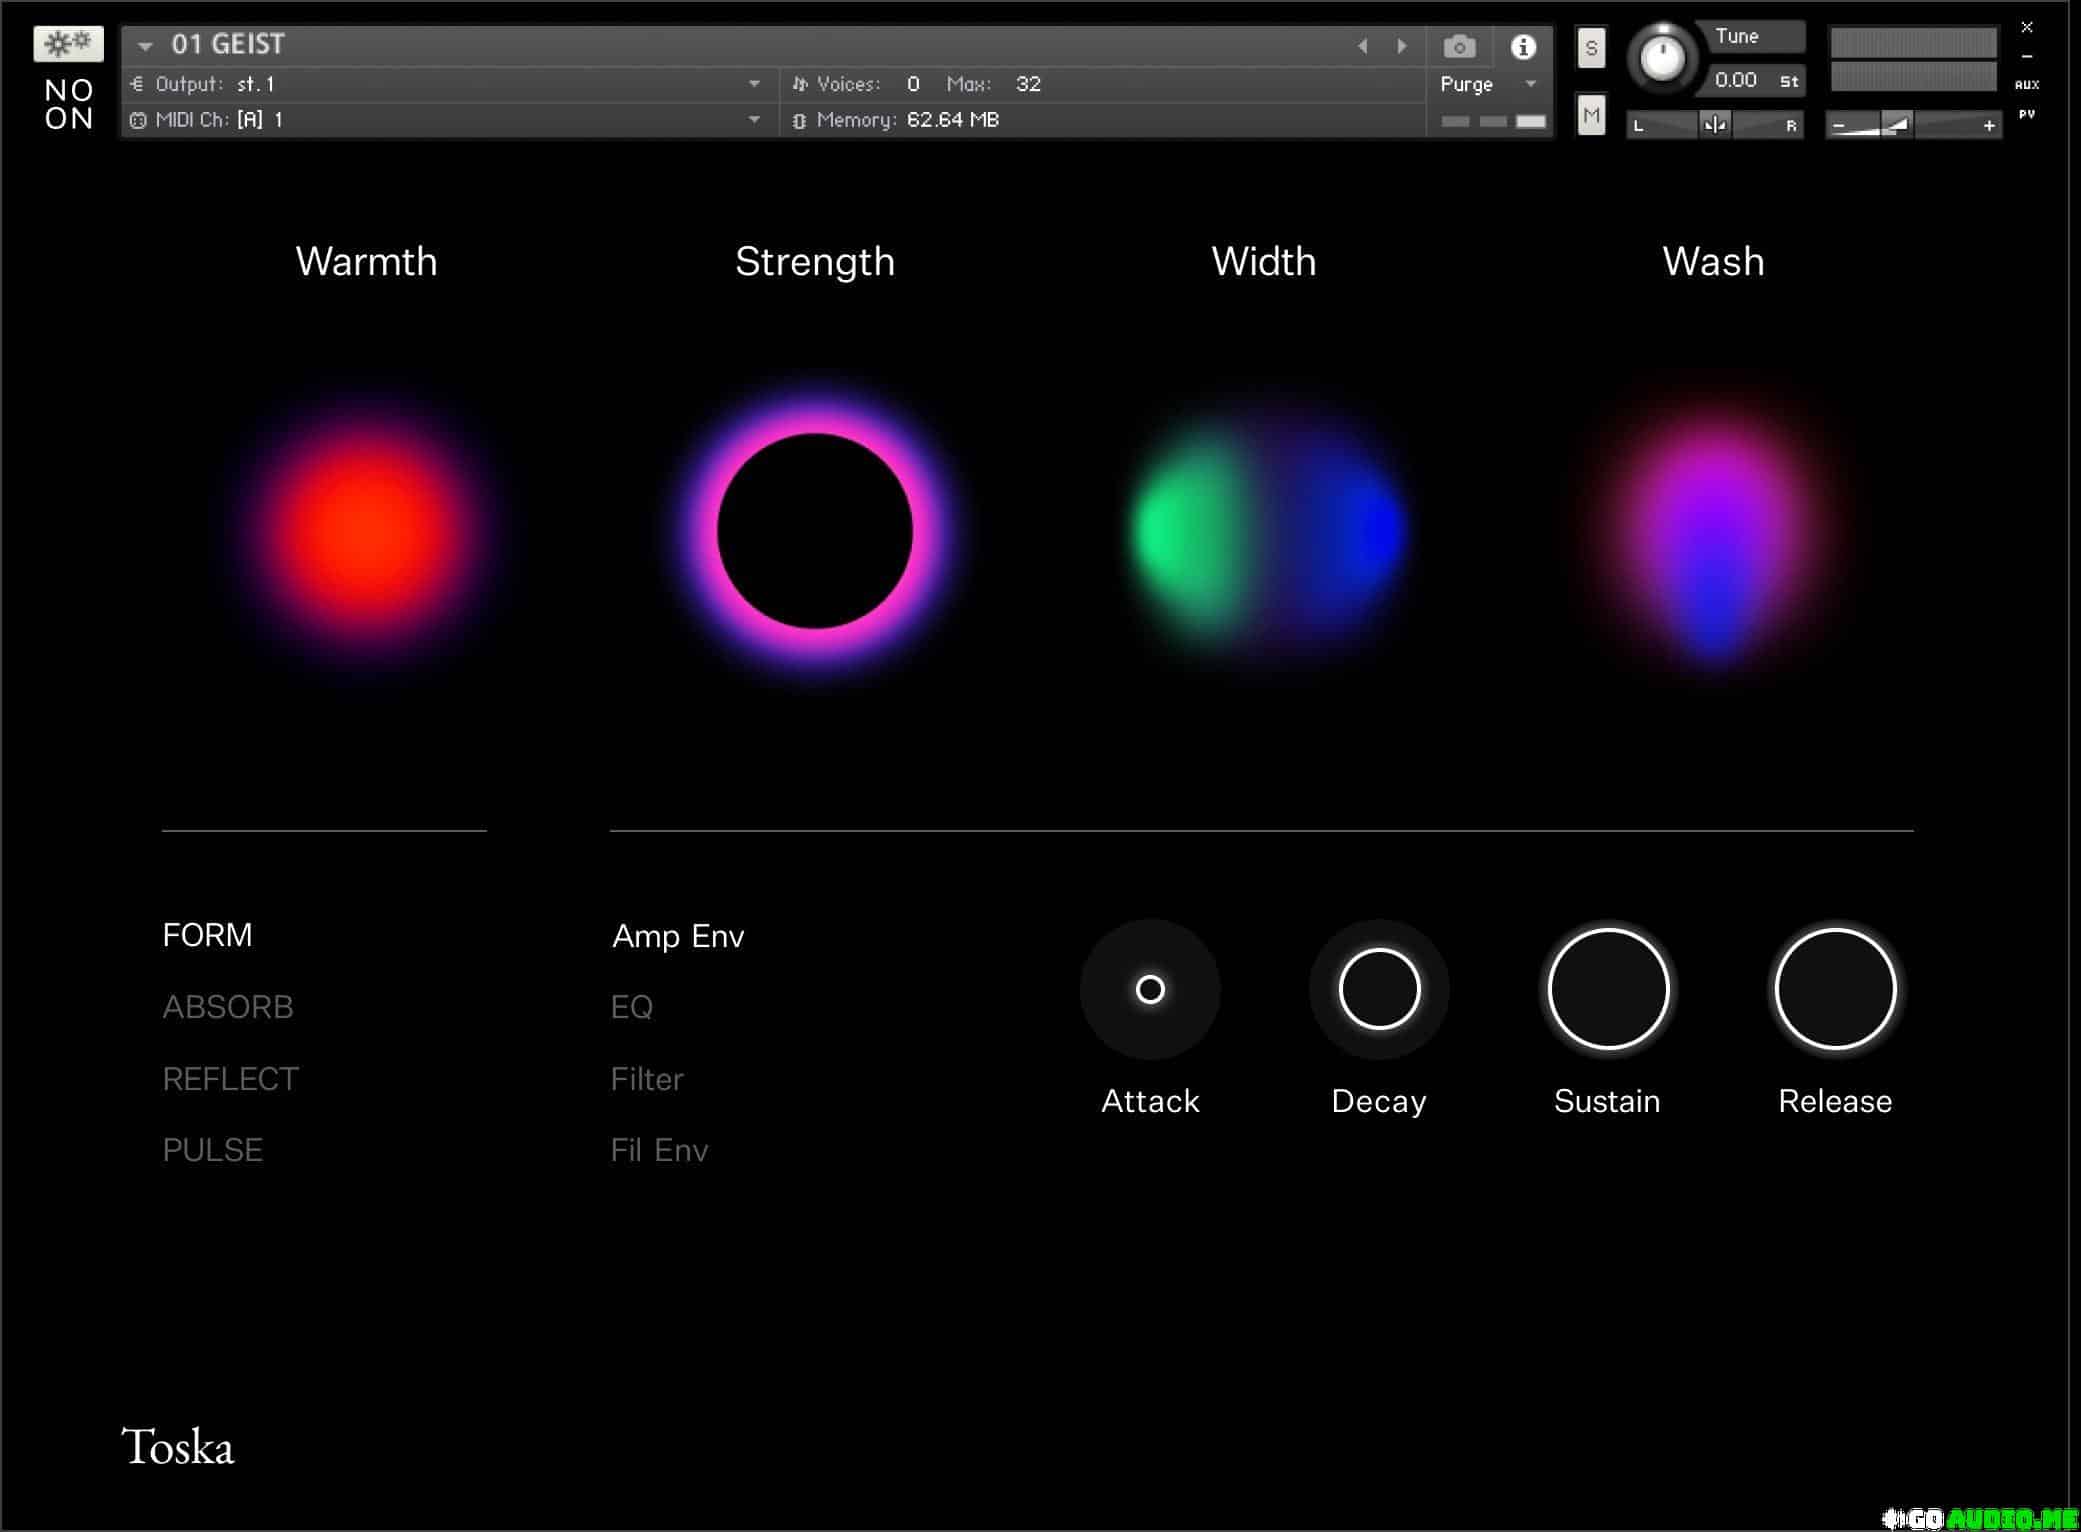
Task: Toggle the Solo S button
Action: point(1591,48)
